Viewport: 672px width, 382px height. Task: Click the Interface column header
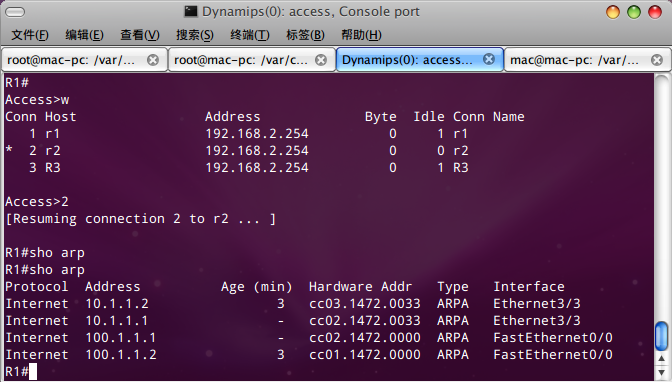(x=529, y=286)
